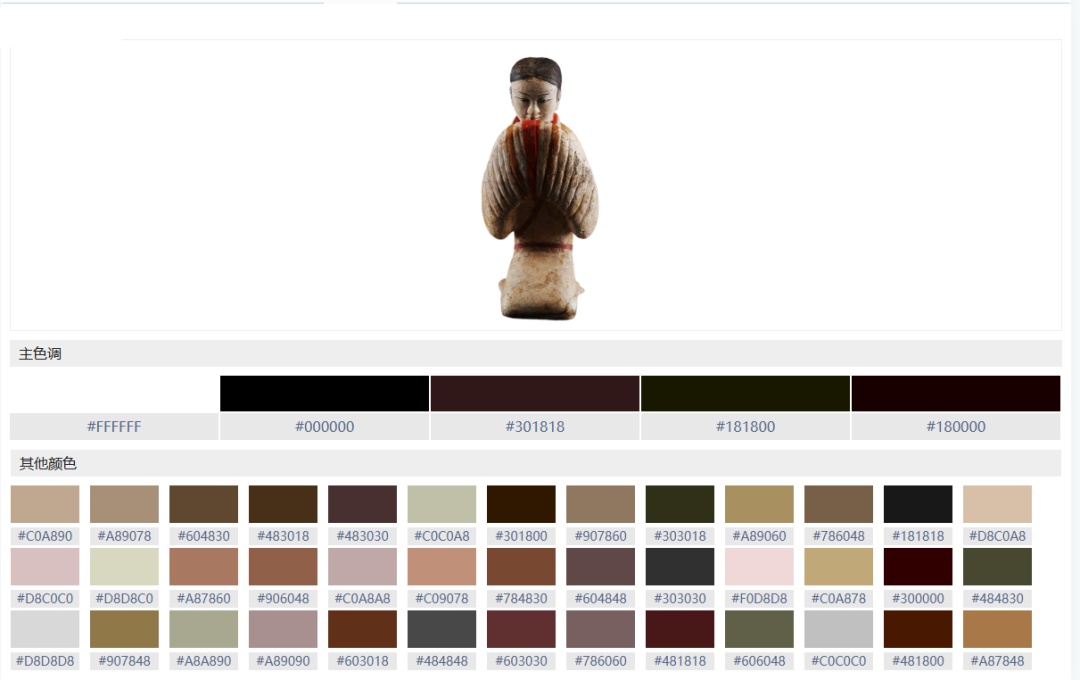
Task: Select the #180000 dominant color bar
Action: (955, 393)
